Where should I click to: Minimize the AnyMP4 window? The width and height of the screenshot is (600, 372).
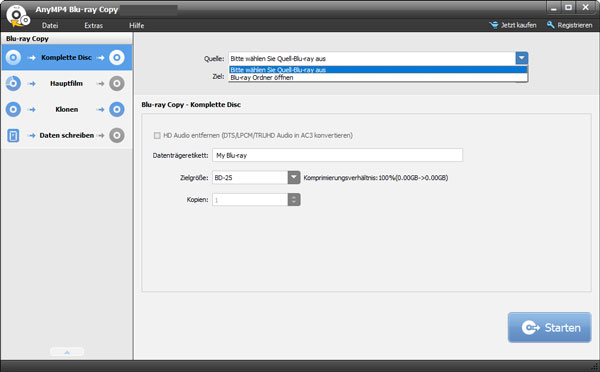(x=553, y=7)
